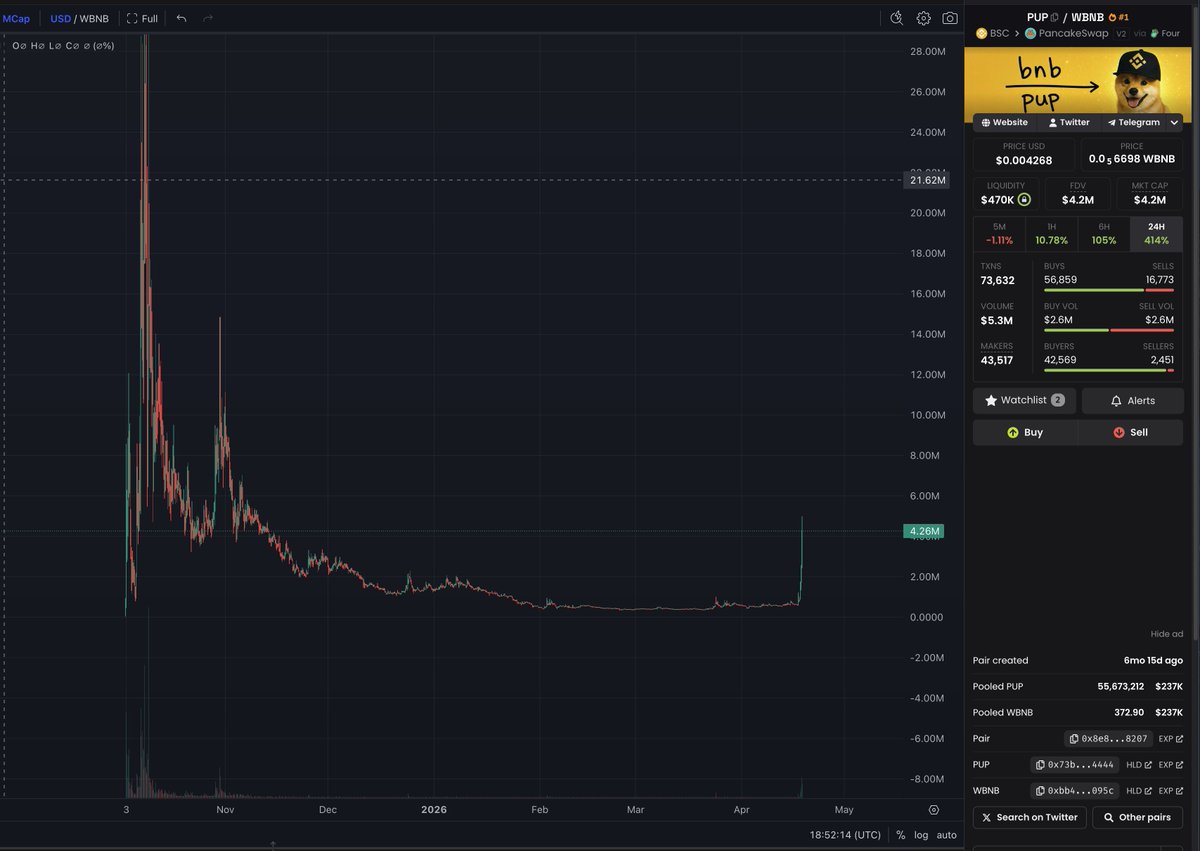Screen dimensions: 1200x851
Task: Click the OHLC legend on chart
Action: pos(62,45)
